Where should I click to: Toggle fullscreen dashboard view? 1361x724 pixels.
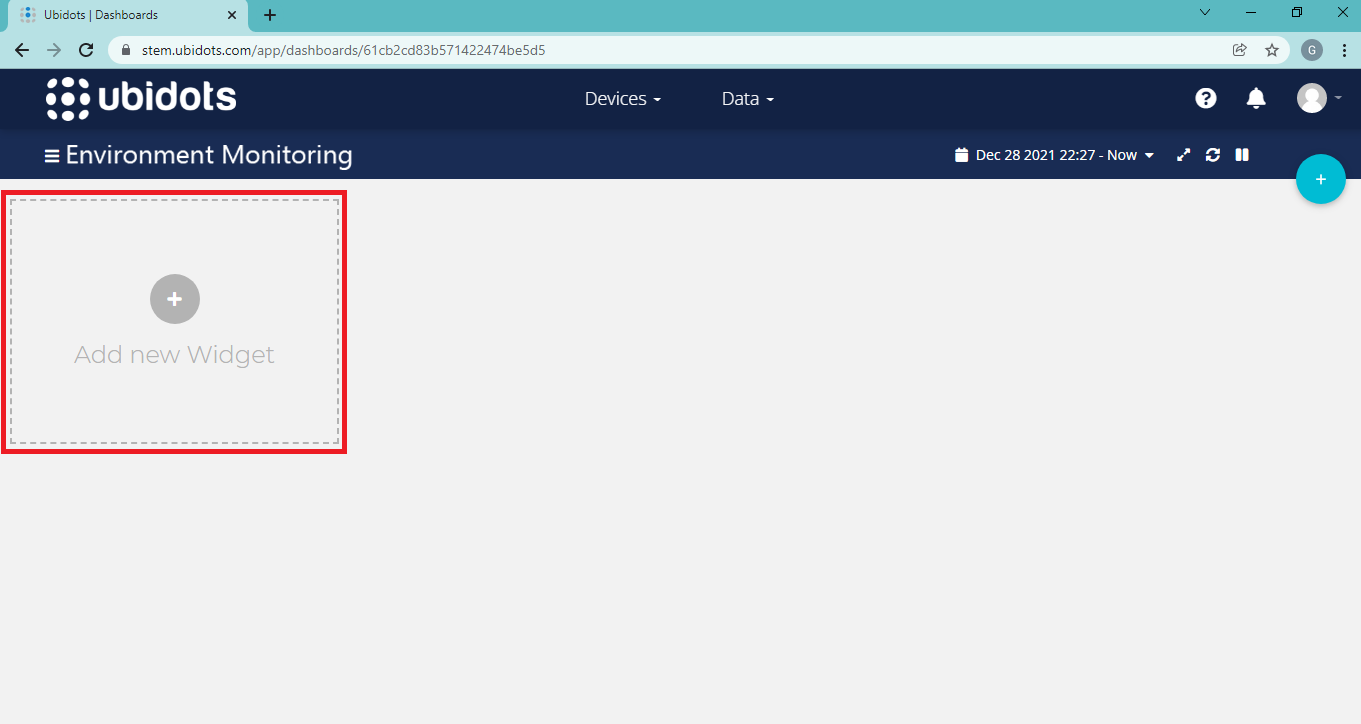tap(1183, 155)
